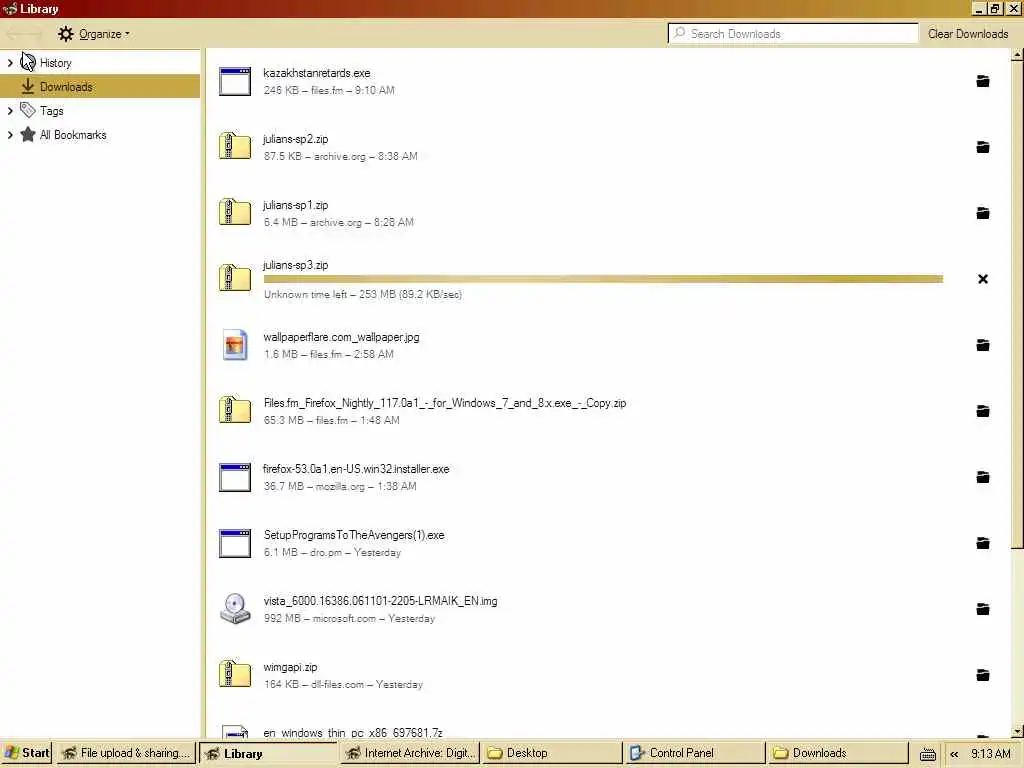Click the julians-sp2.zip archive icon
Viewport: 1024px width, 768px height.
tap(234, 146)
